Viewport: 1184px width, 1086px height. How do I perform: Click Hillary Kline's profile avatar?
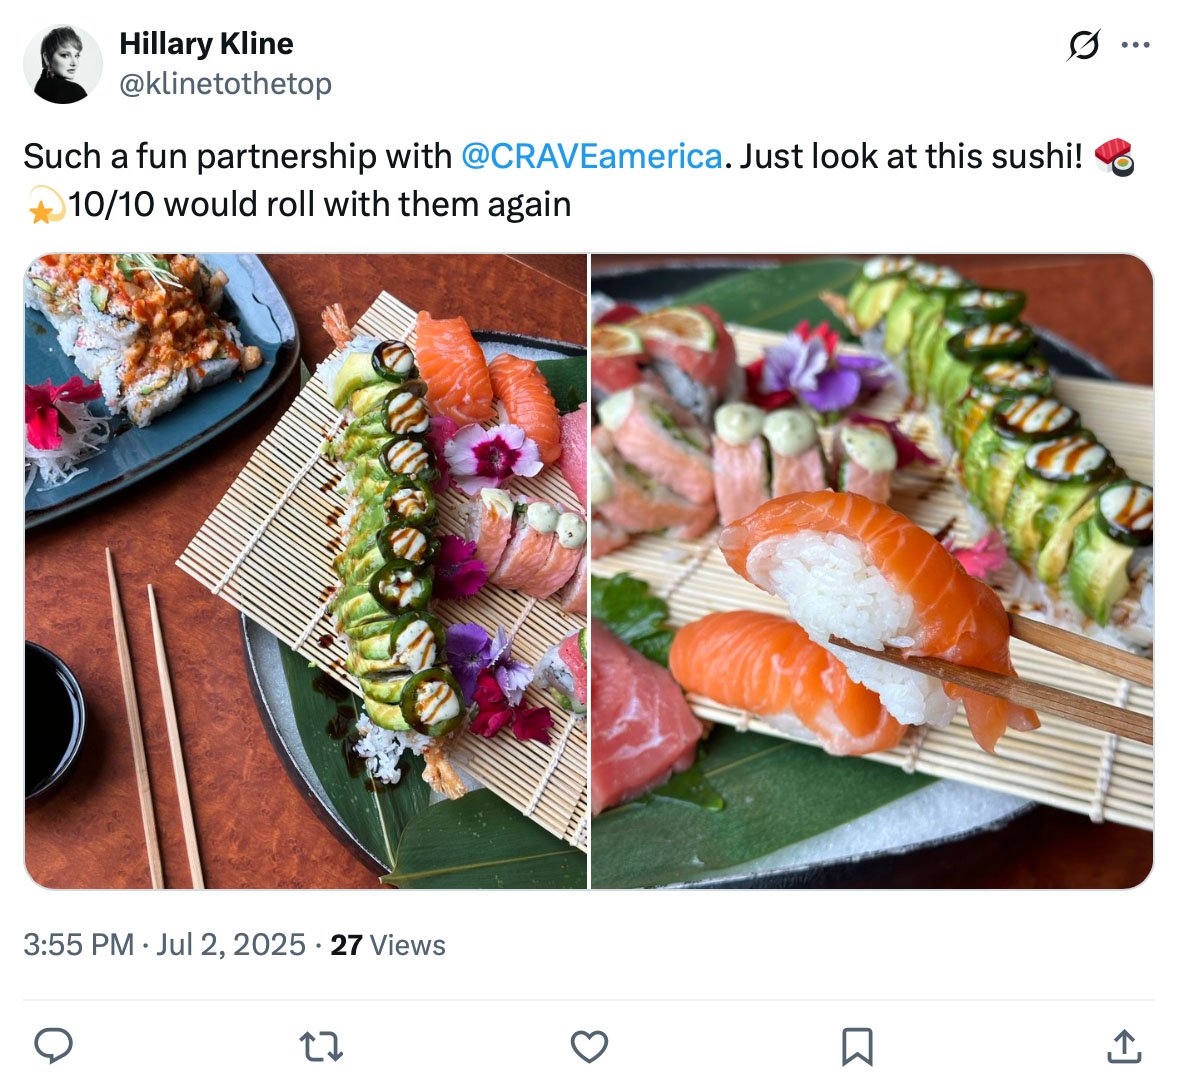pos(63,63)
